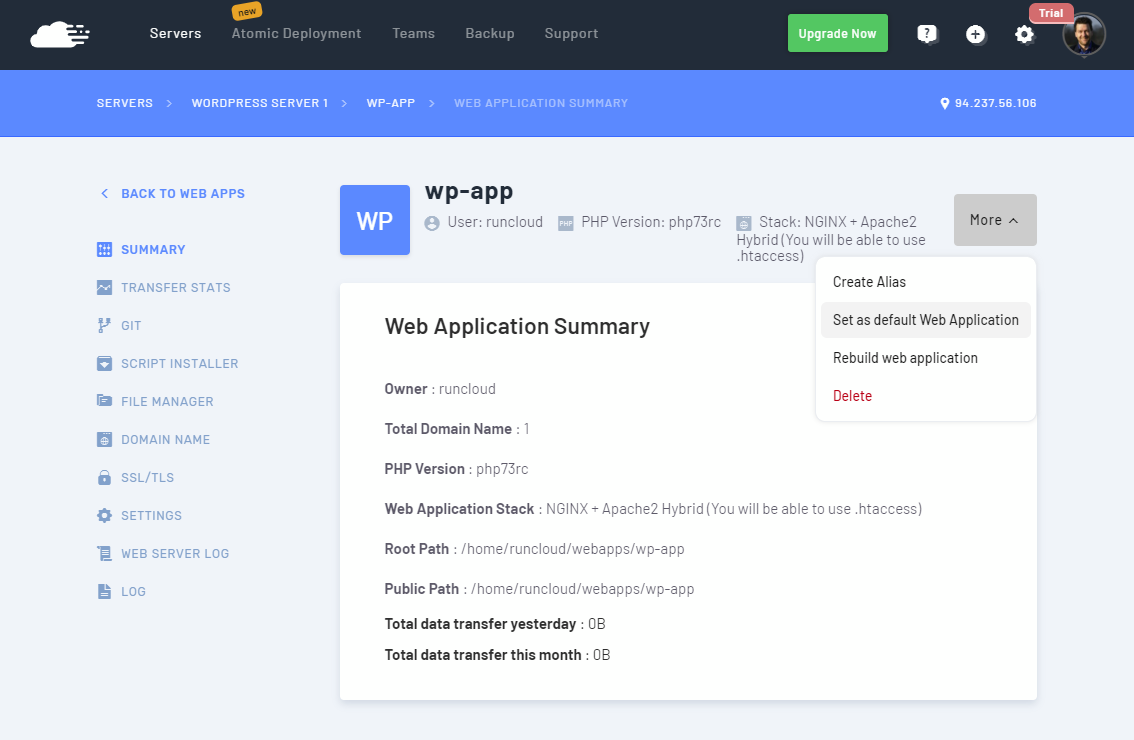Open the help question mark icon

pyautogui.click(x=927, y=34)
